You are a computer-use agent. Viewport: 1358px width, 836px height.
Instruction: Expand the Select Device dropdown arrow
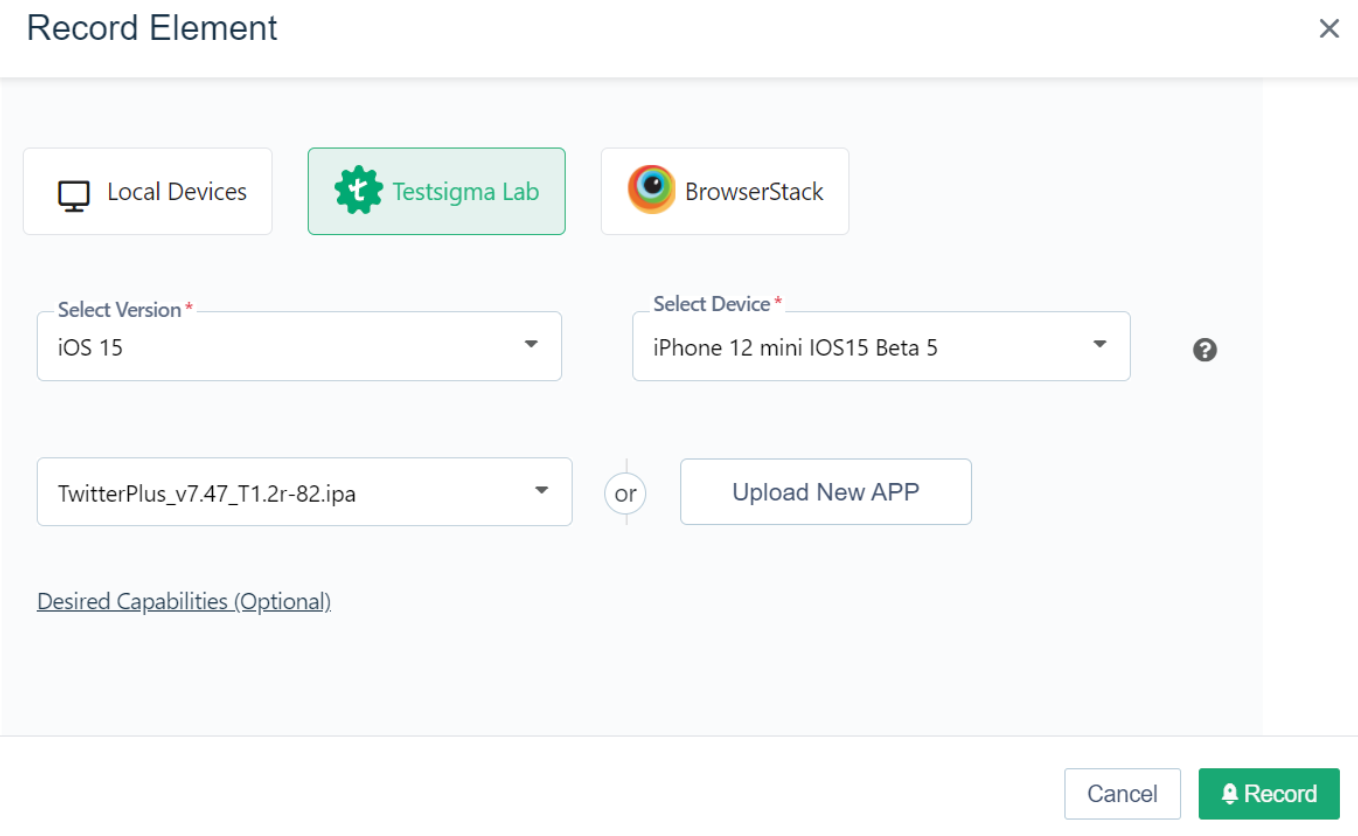pos(1099,345)
